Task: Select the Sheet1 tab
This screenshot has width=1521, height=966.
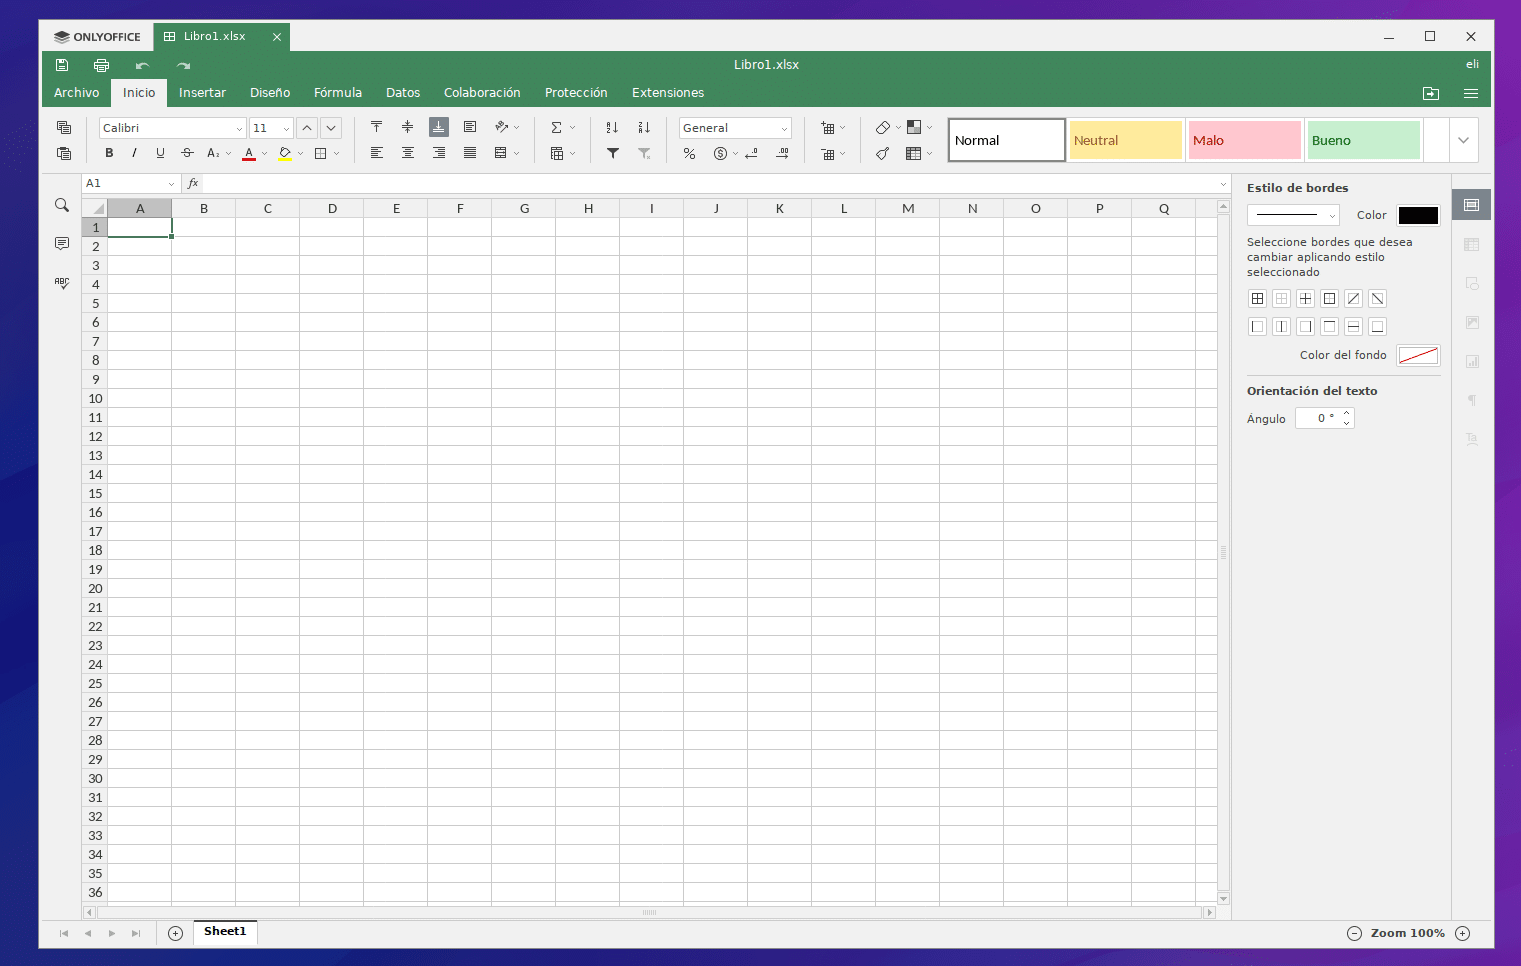Action: [225, 932]
